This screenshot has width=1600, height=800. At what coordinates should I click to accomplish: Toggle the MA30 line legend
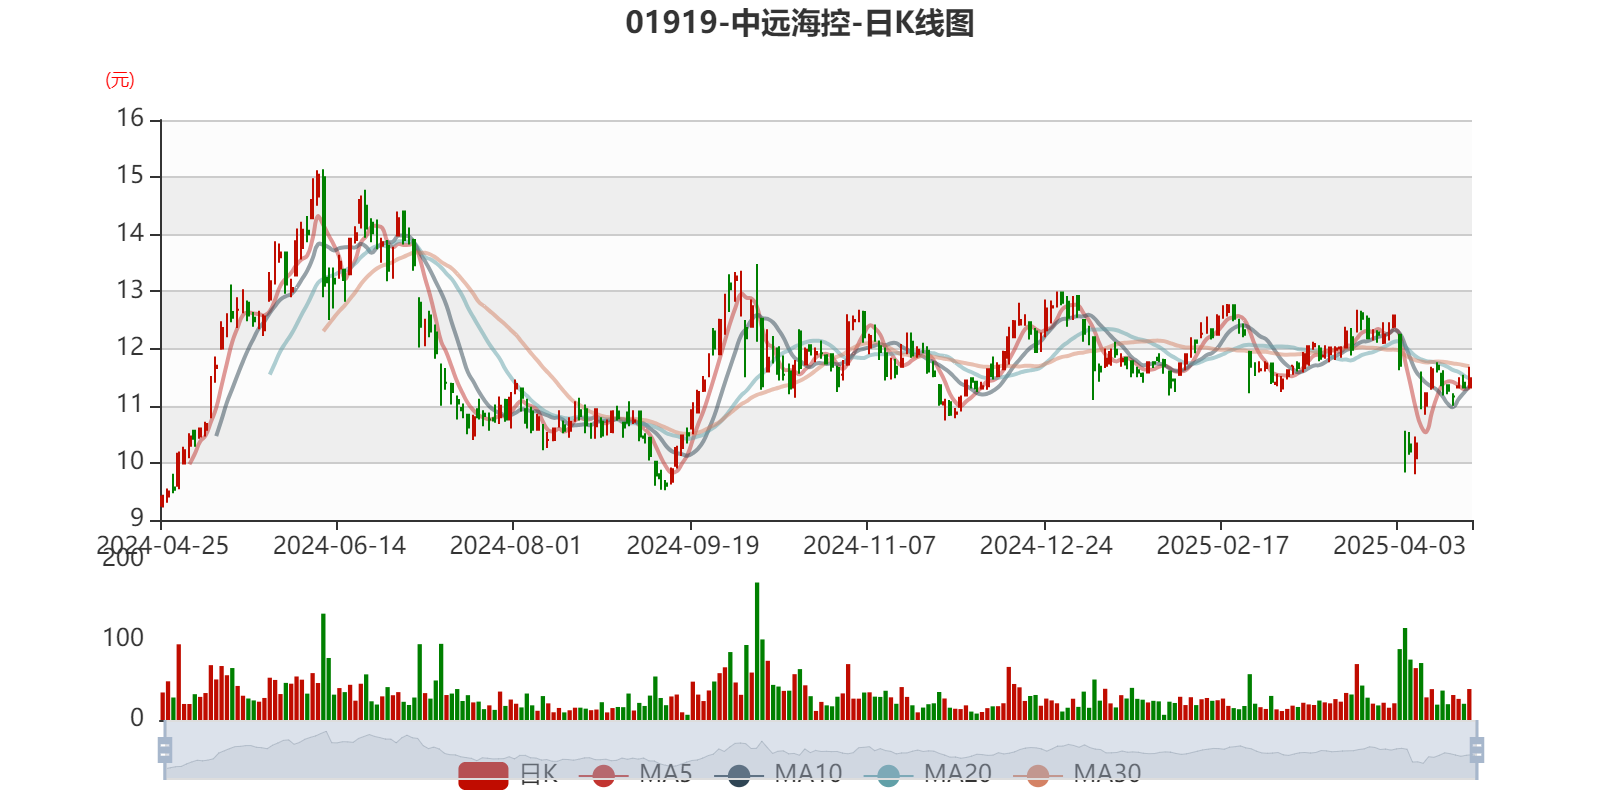click(x=1077, y=775)
